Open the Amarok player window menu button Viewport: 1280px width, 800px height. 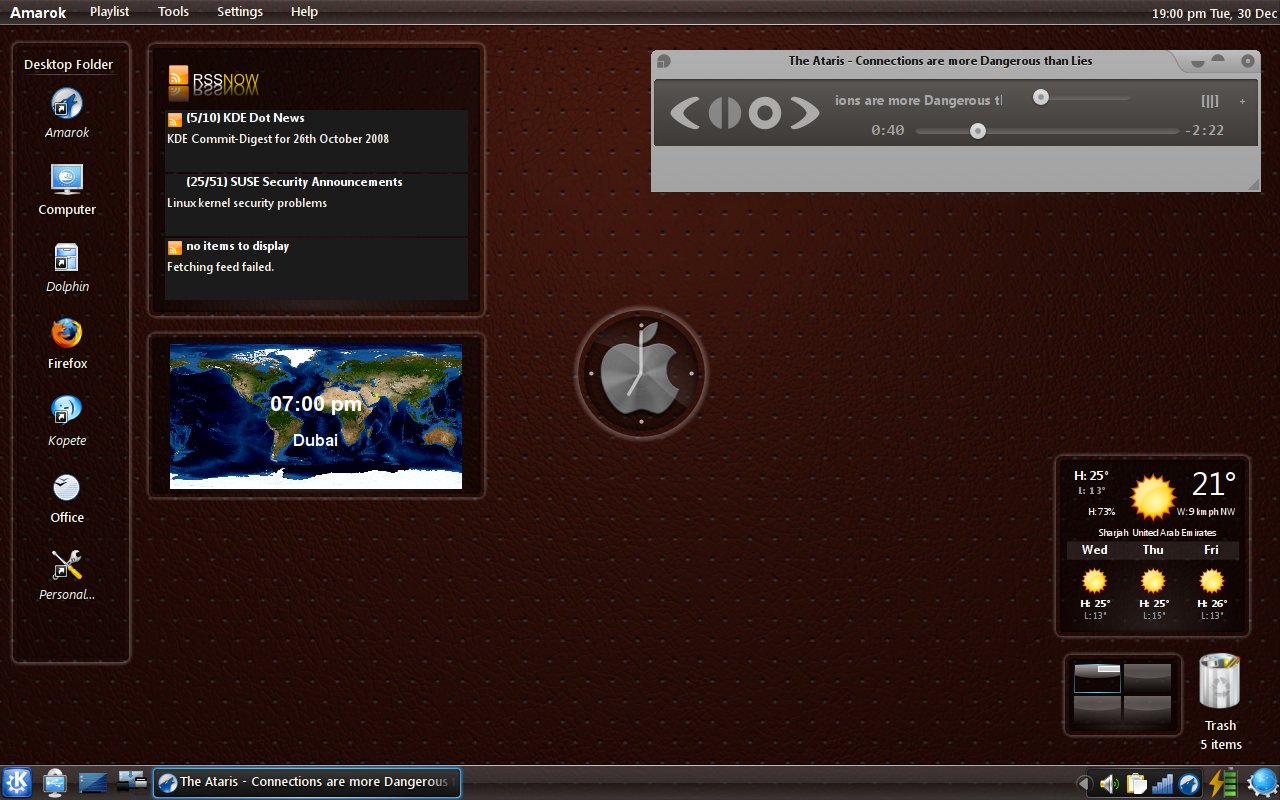point(663,61)
